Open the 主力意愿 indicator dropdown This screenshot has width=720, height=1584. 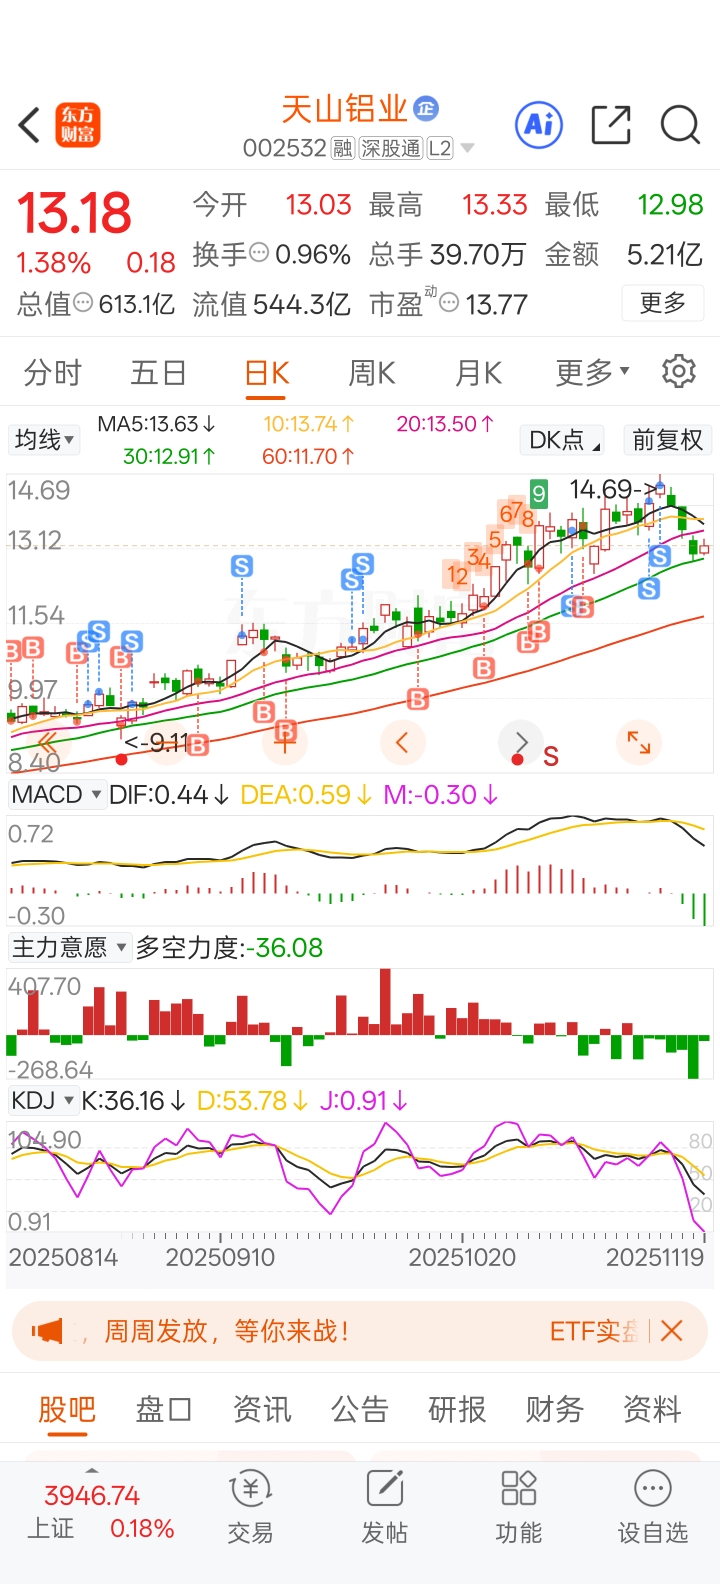(70, 947)
